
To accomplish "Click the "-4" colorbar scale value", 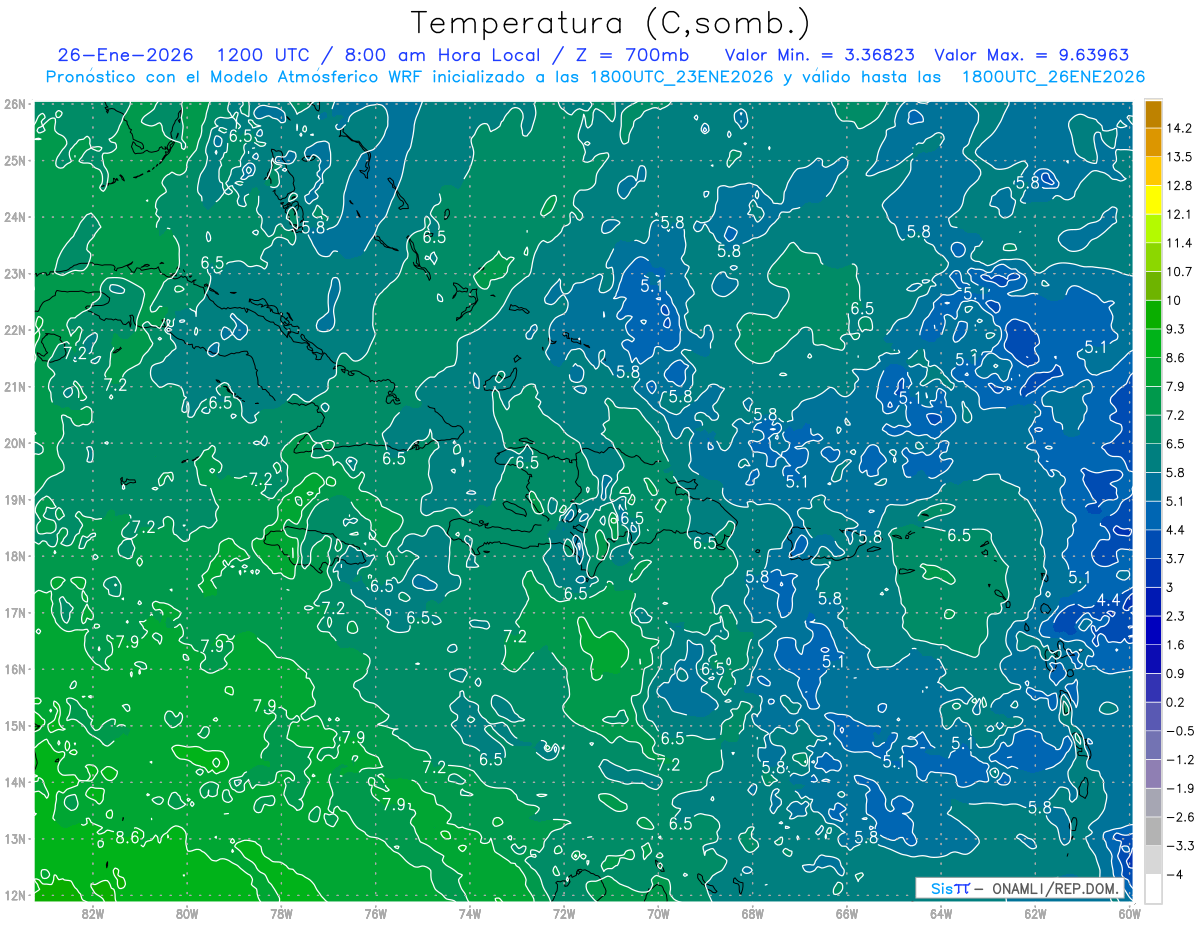I will tap(1175, 874).
